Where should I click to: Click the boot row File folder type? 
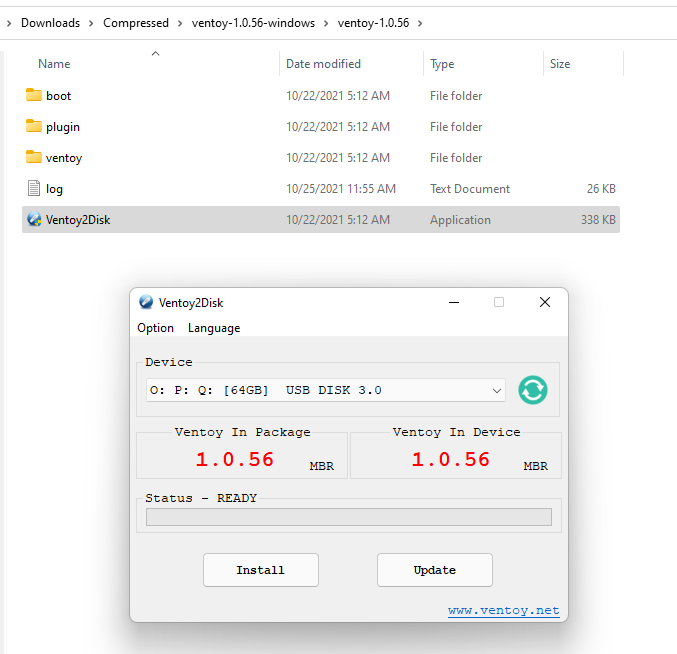click(456, 96)
